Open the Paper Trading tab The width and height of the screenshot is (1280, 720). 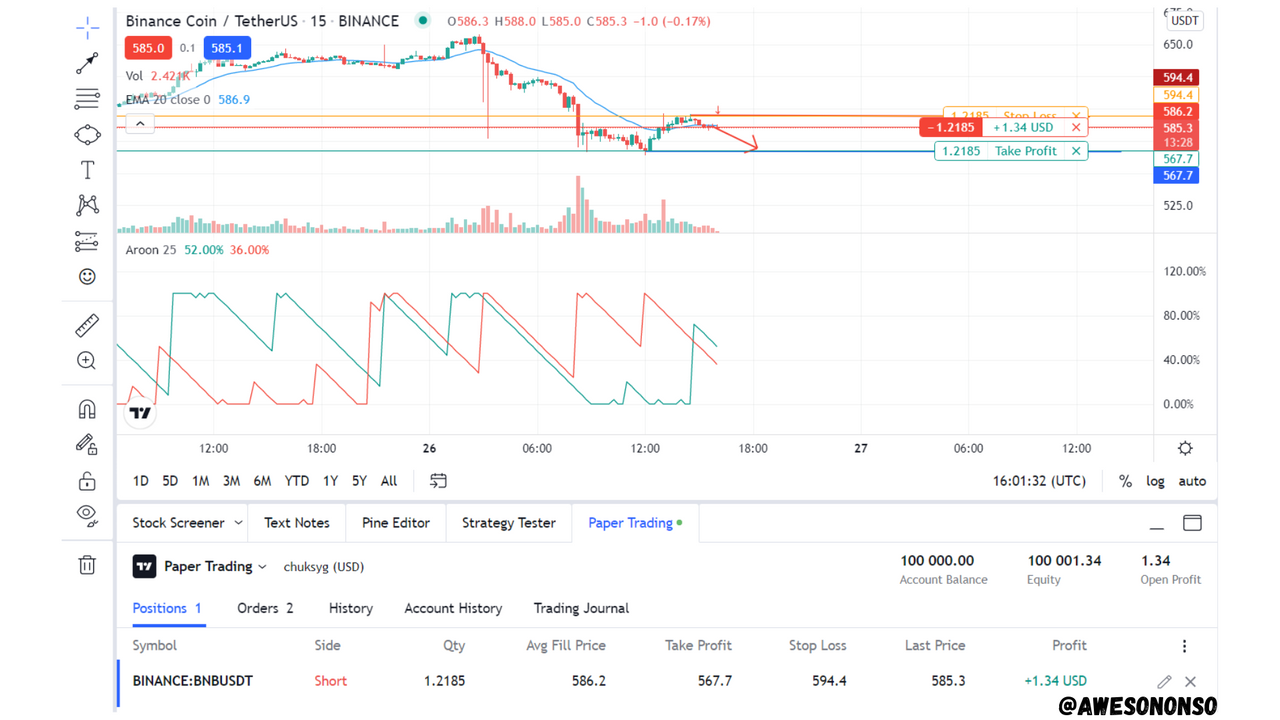635,523
